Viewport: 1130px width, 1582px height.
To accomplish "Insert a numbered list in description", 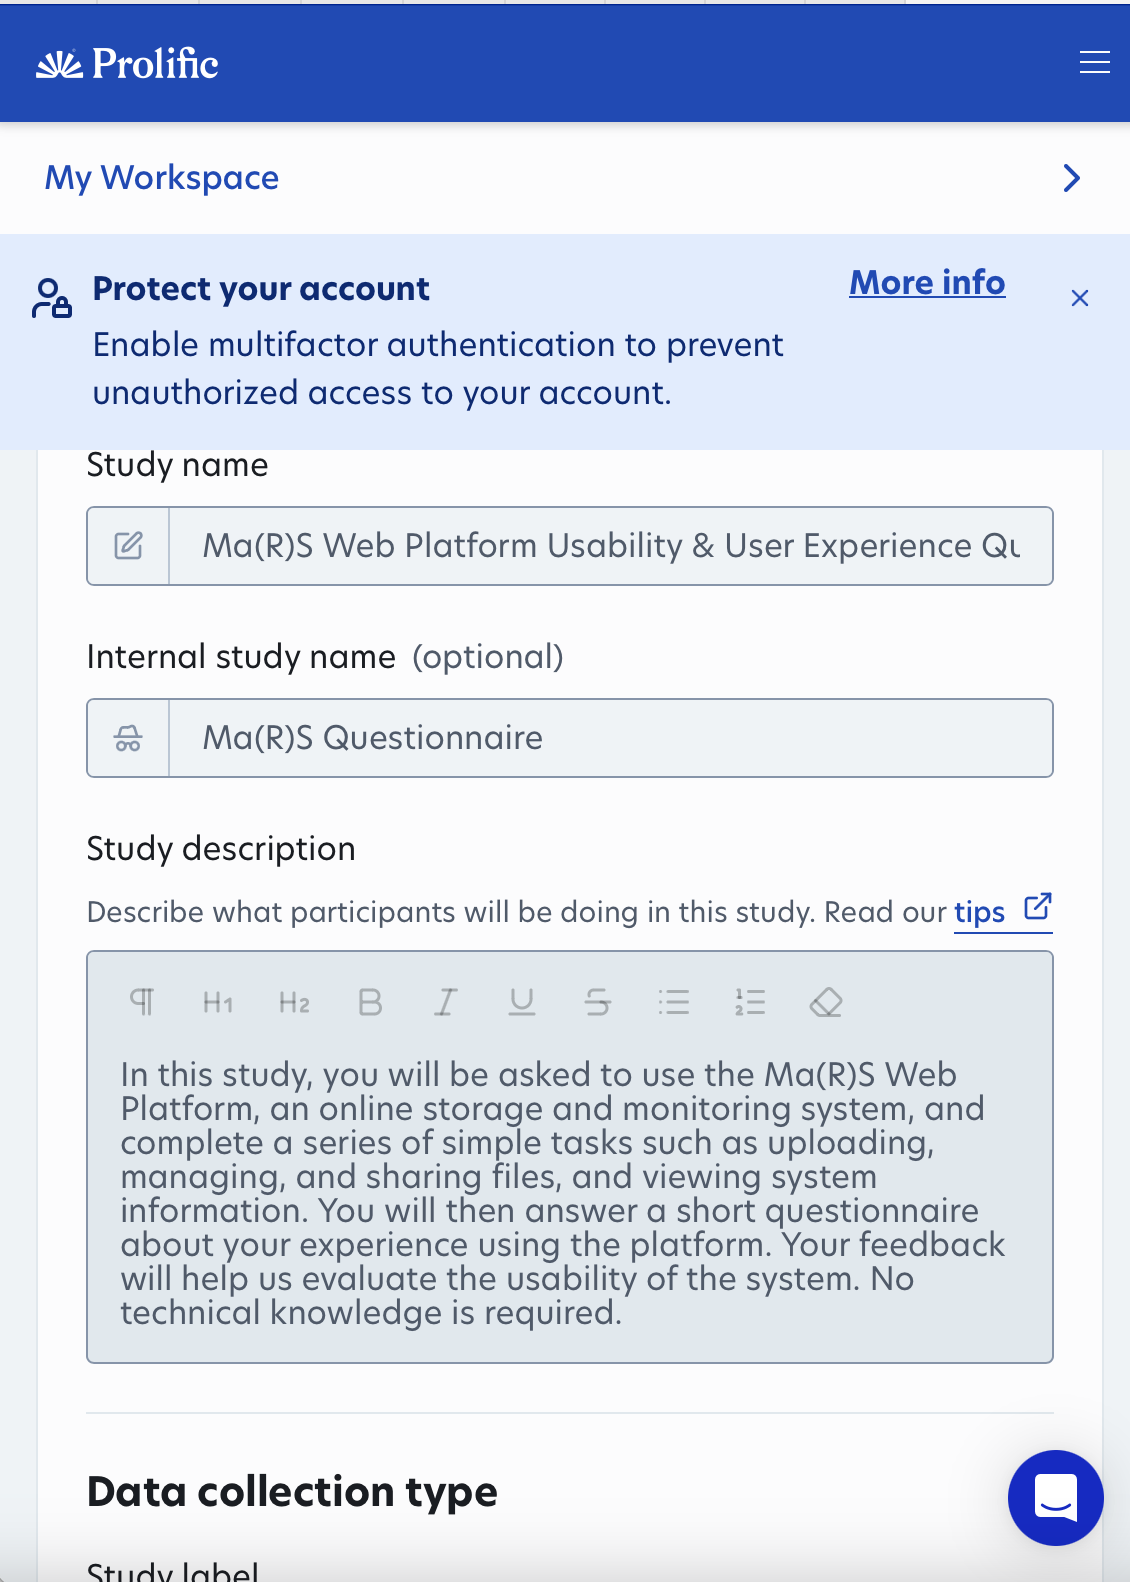I will point(750,1002).
